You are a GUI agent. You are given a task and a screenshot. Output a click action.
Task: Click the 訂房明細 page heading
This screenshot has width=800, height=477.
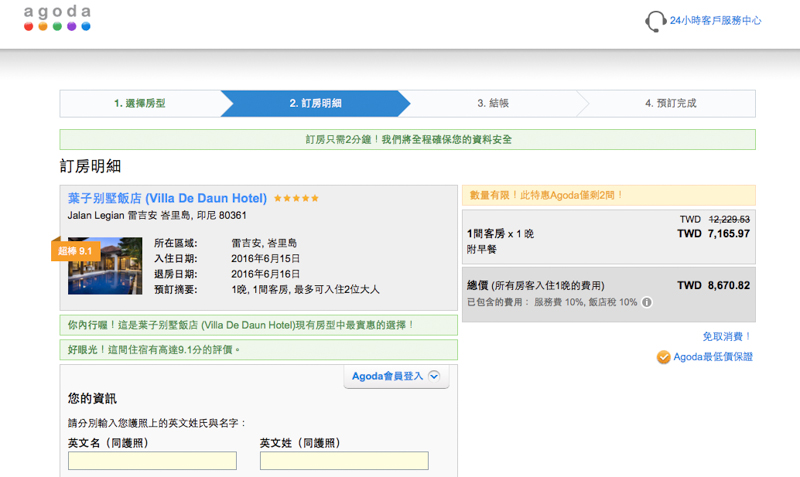click(90, 166)
